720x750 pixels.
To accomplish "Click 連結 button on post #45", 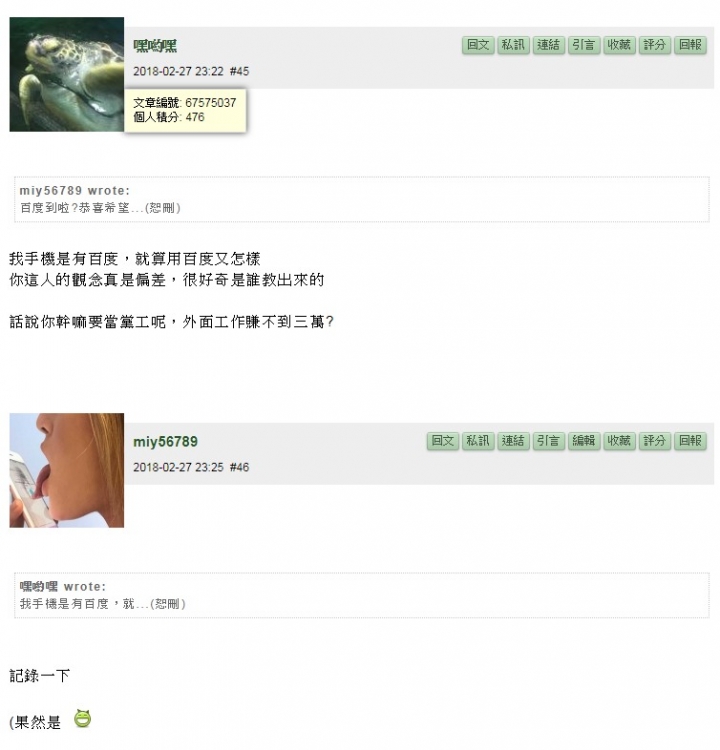I will (x=549, y=45).
